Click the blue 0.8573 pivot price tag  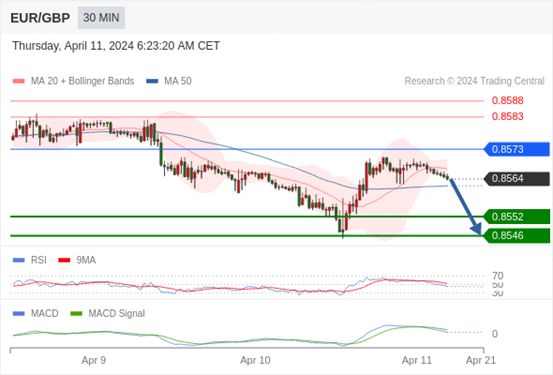tap(517, 149)
